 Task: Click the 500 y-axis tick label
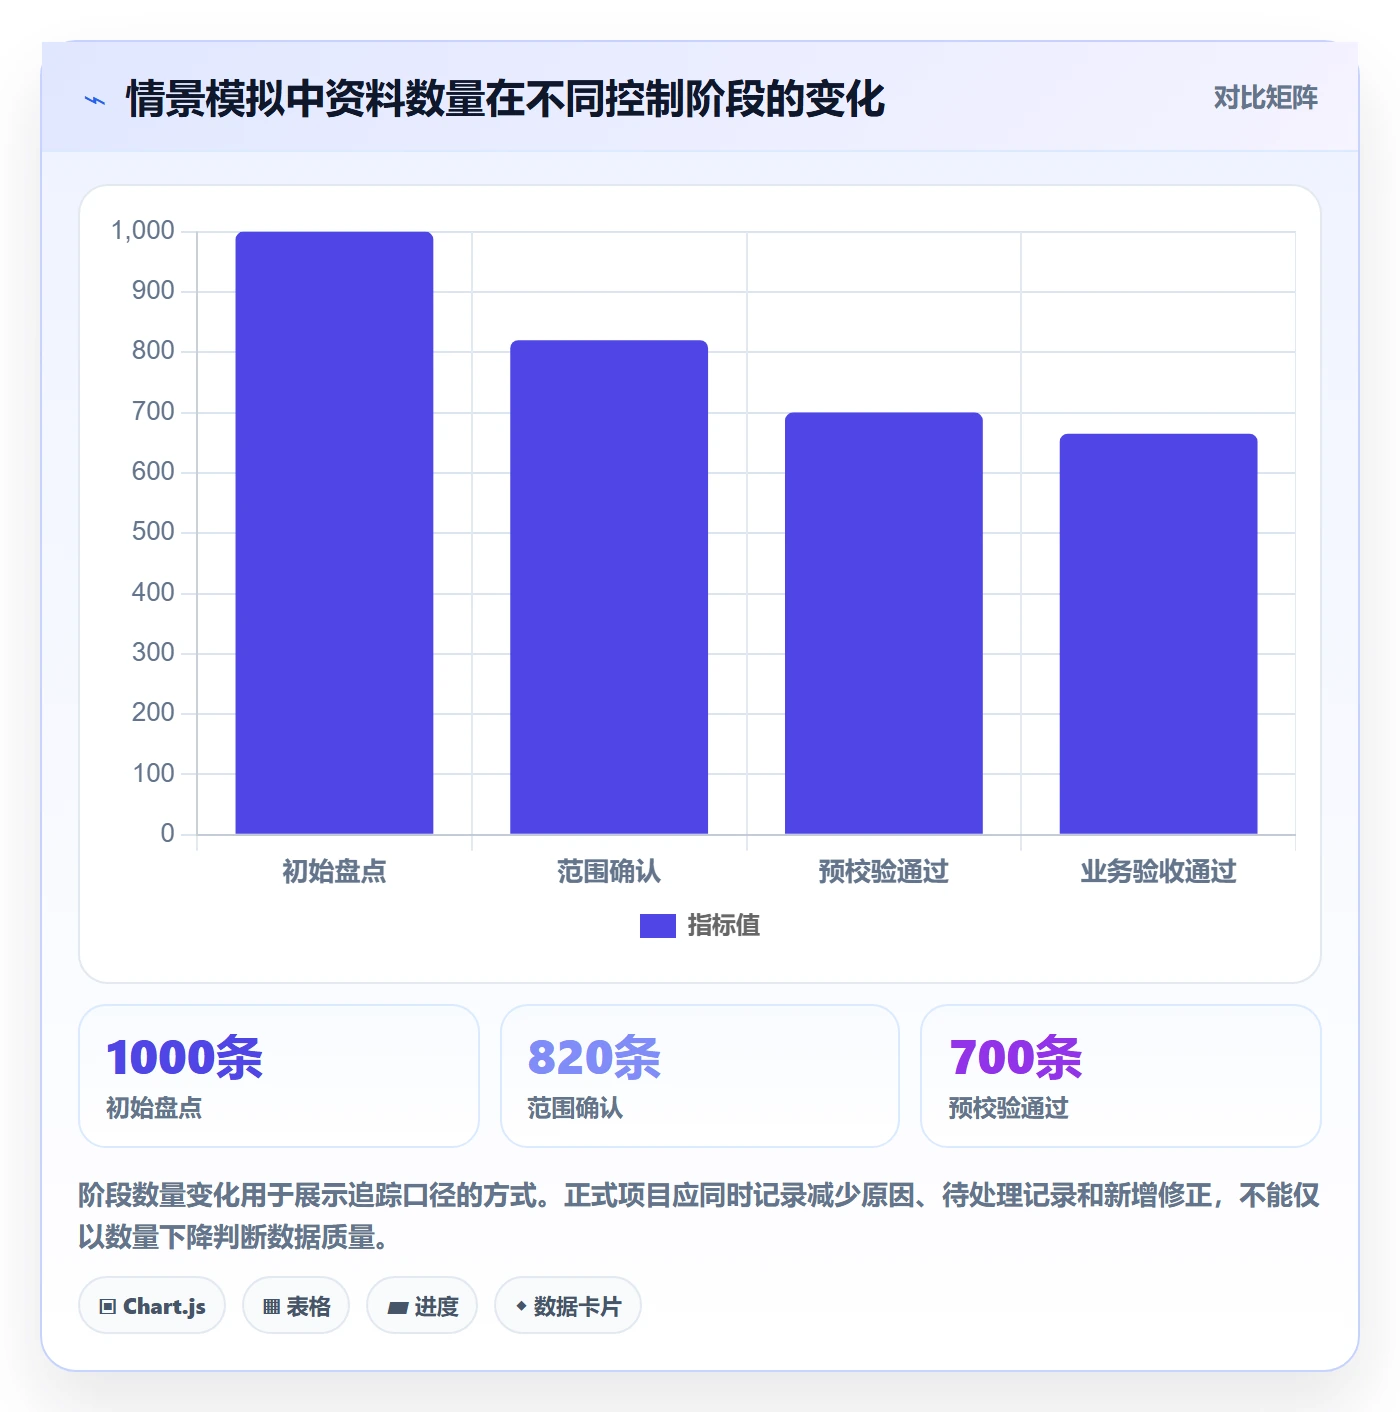(153, 532)
